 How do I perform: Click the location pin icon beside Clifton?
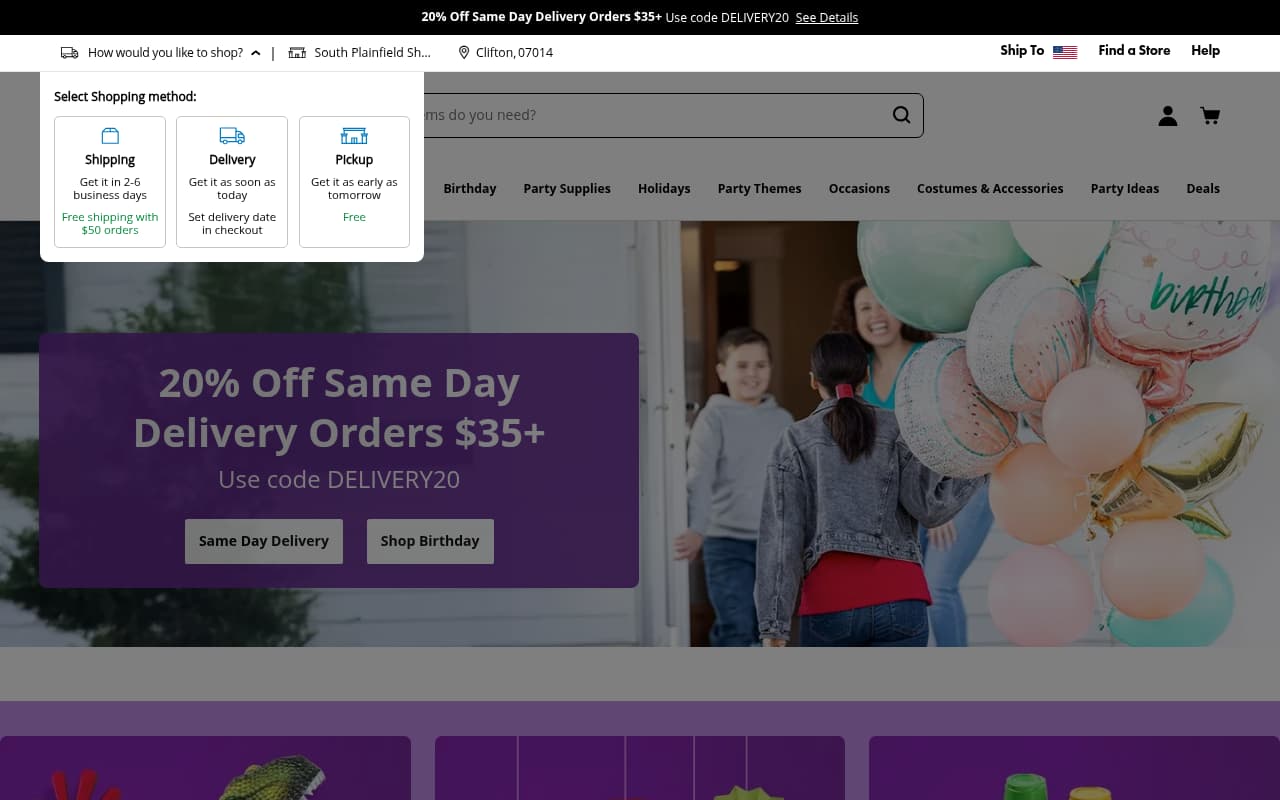464,53
